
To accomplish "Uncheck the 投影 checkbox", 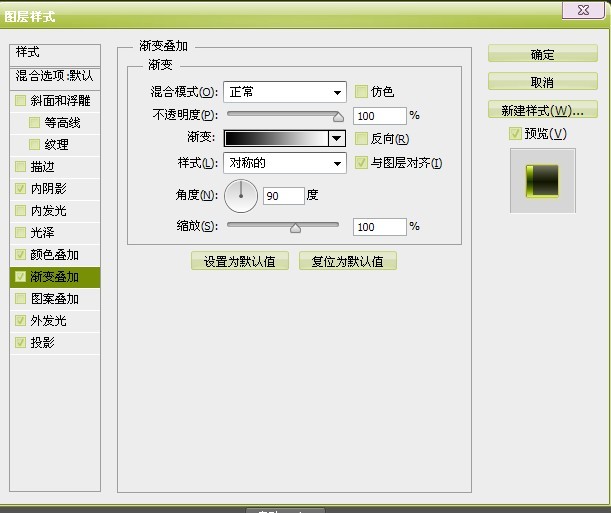I will click(20, 343).
